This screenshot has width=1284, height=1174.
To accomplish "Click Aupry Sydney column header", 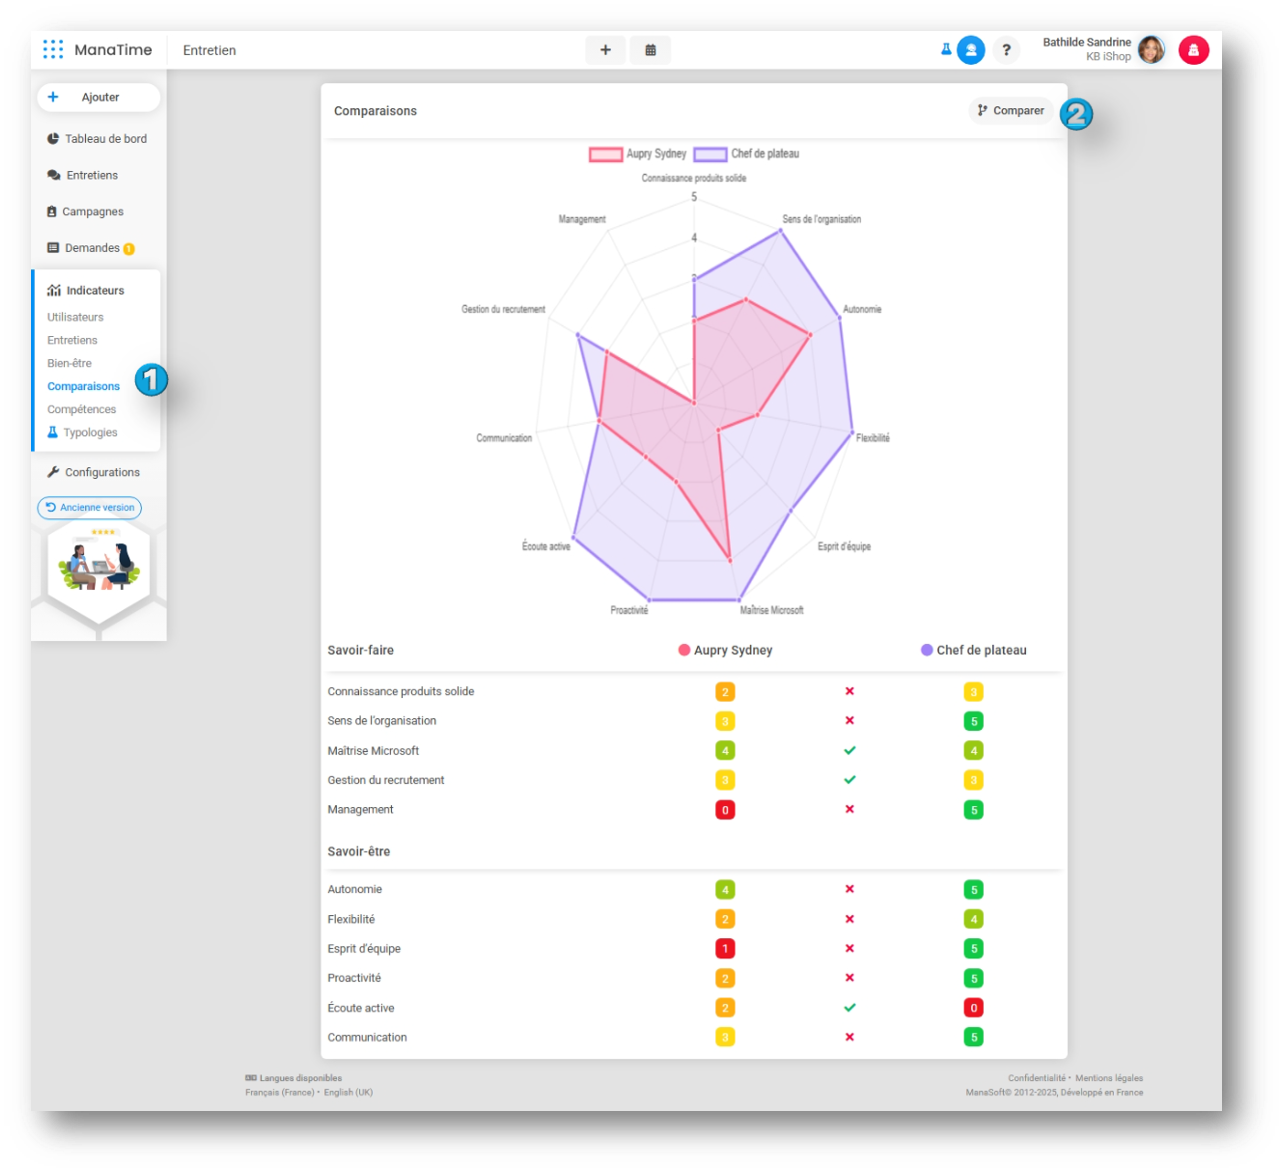I will (725, 650).
